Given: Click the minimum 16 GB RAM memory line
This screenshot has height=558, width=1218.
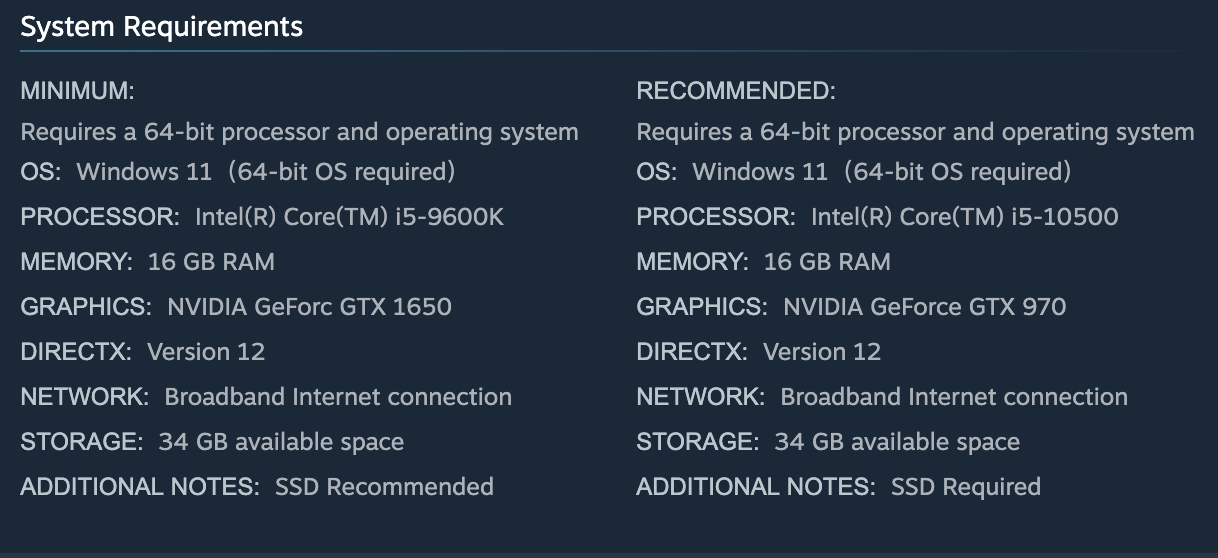Looking at the screenshot, I should 147,262.
